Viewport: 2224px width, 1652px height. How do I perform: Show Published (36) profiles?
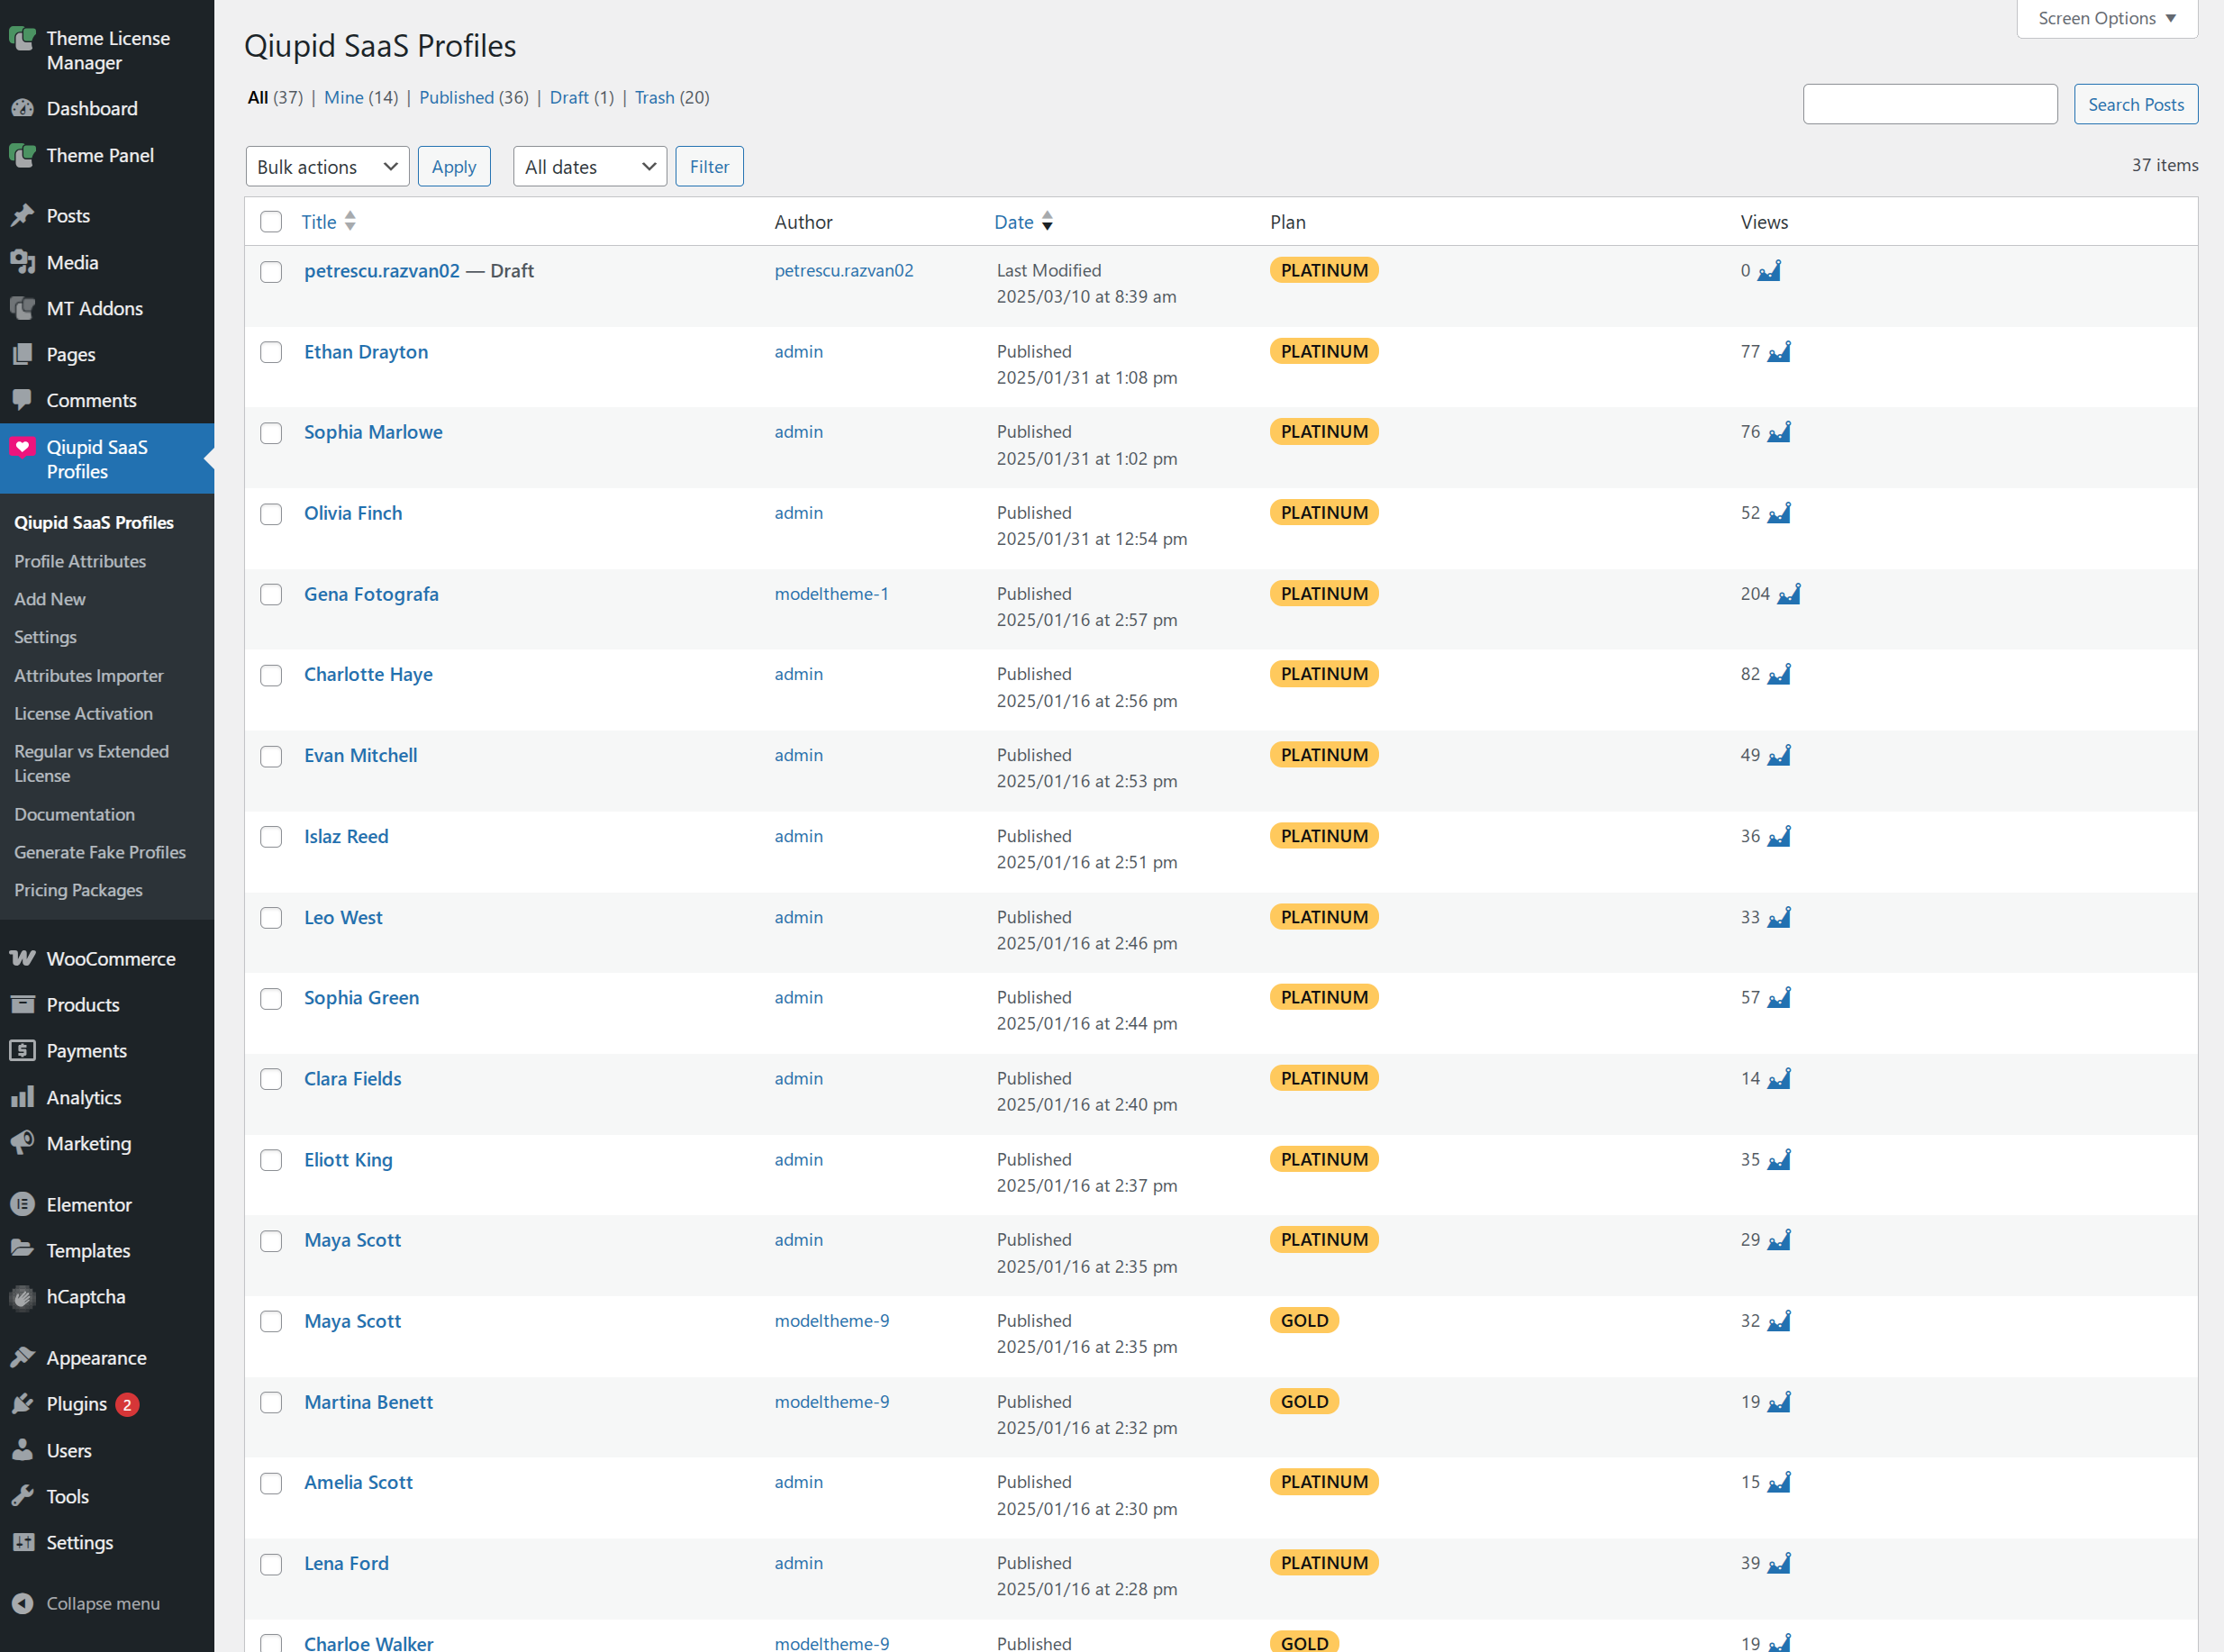click(x=474, y=97)
